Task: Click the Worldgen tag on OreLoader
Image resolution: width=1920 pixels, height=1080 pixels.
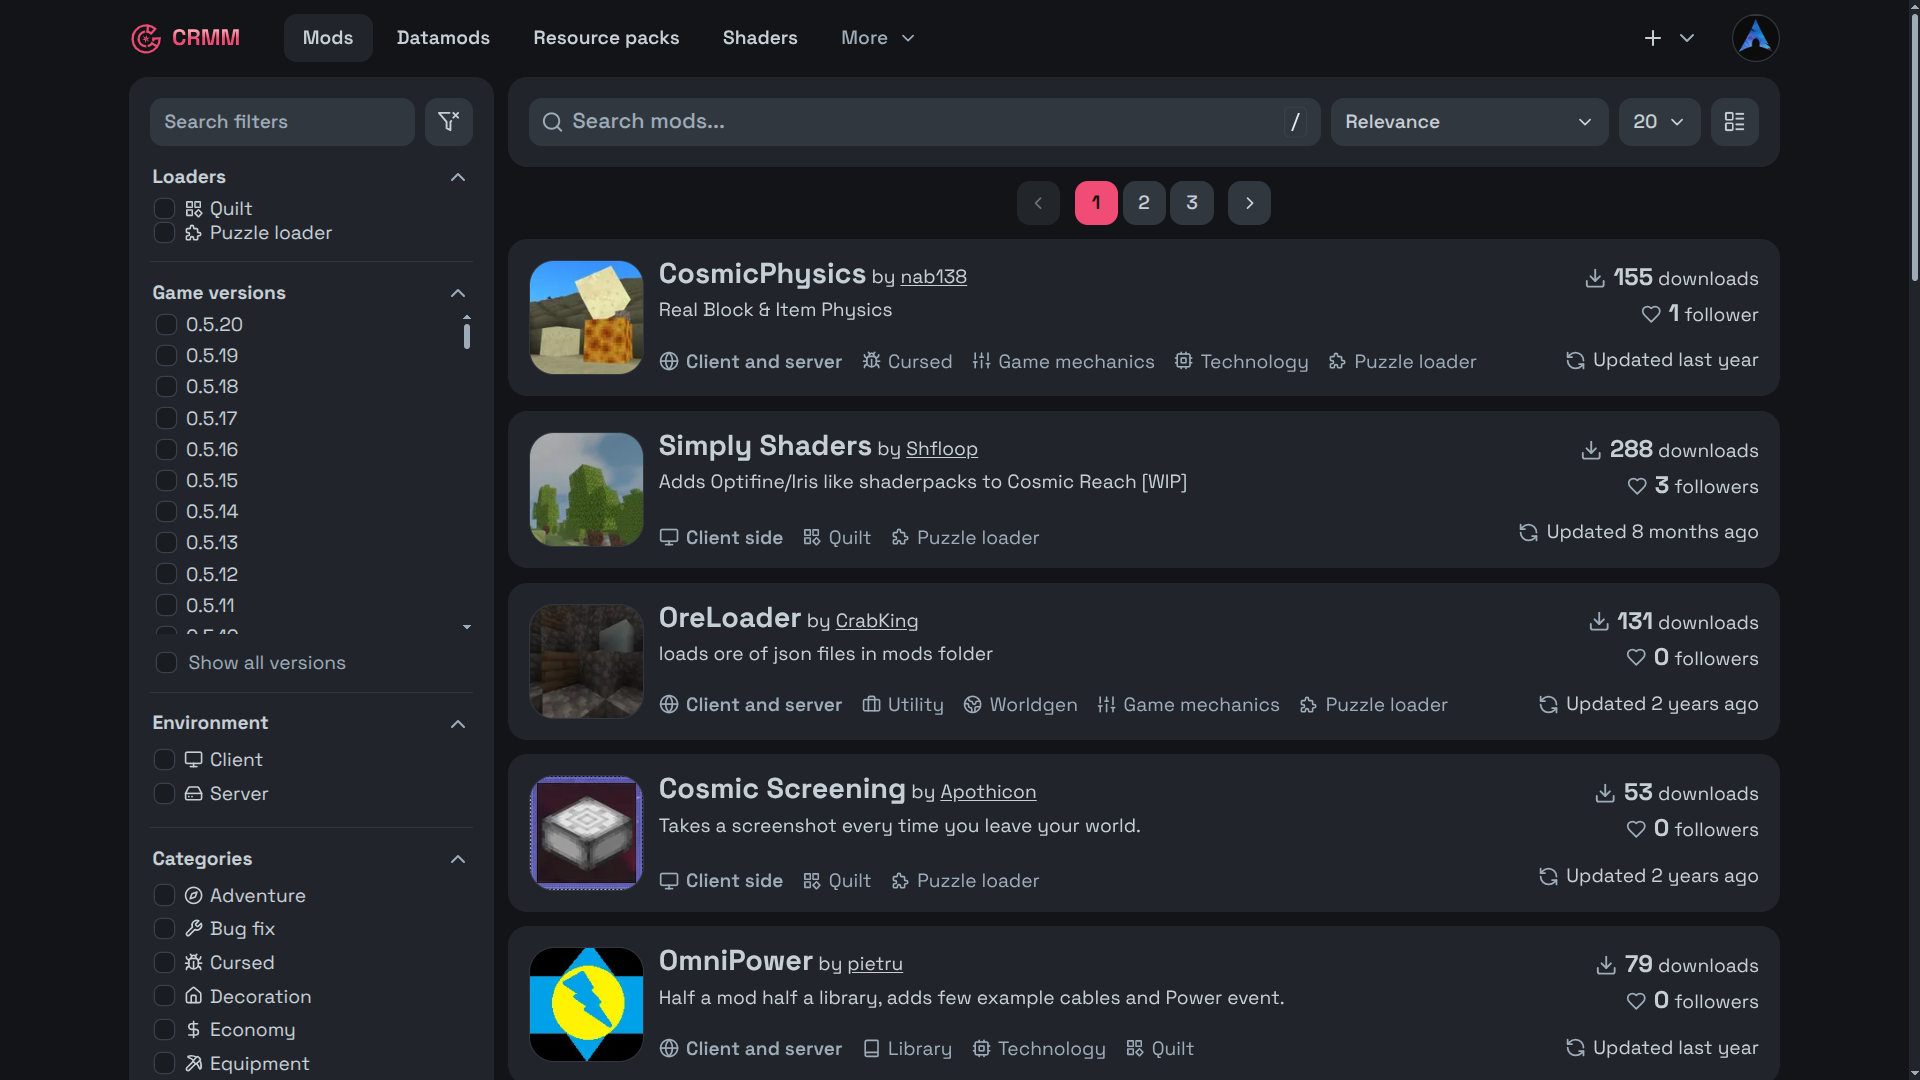Action: point(1020,705)
